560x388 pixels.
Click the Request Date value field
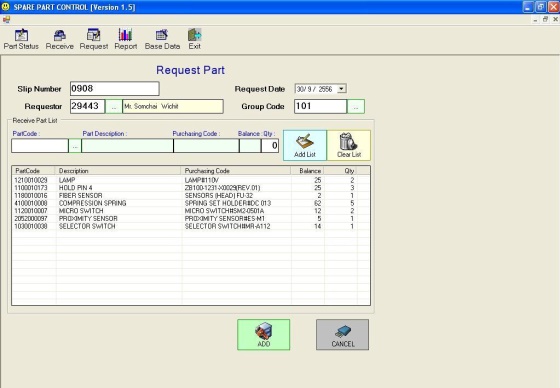point(316,89)
